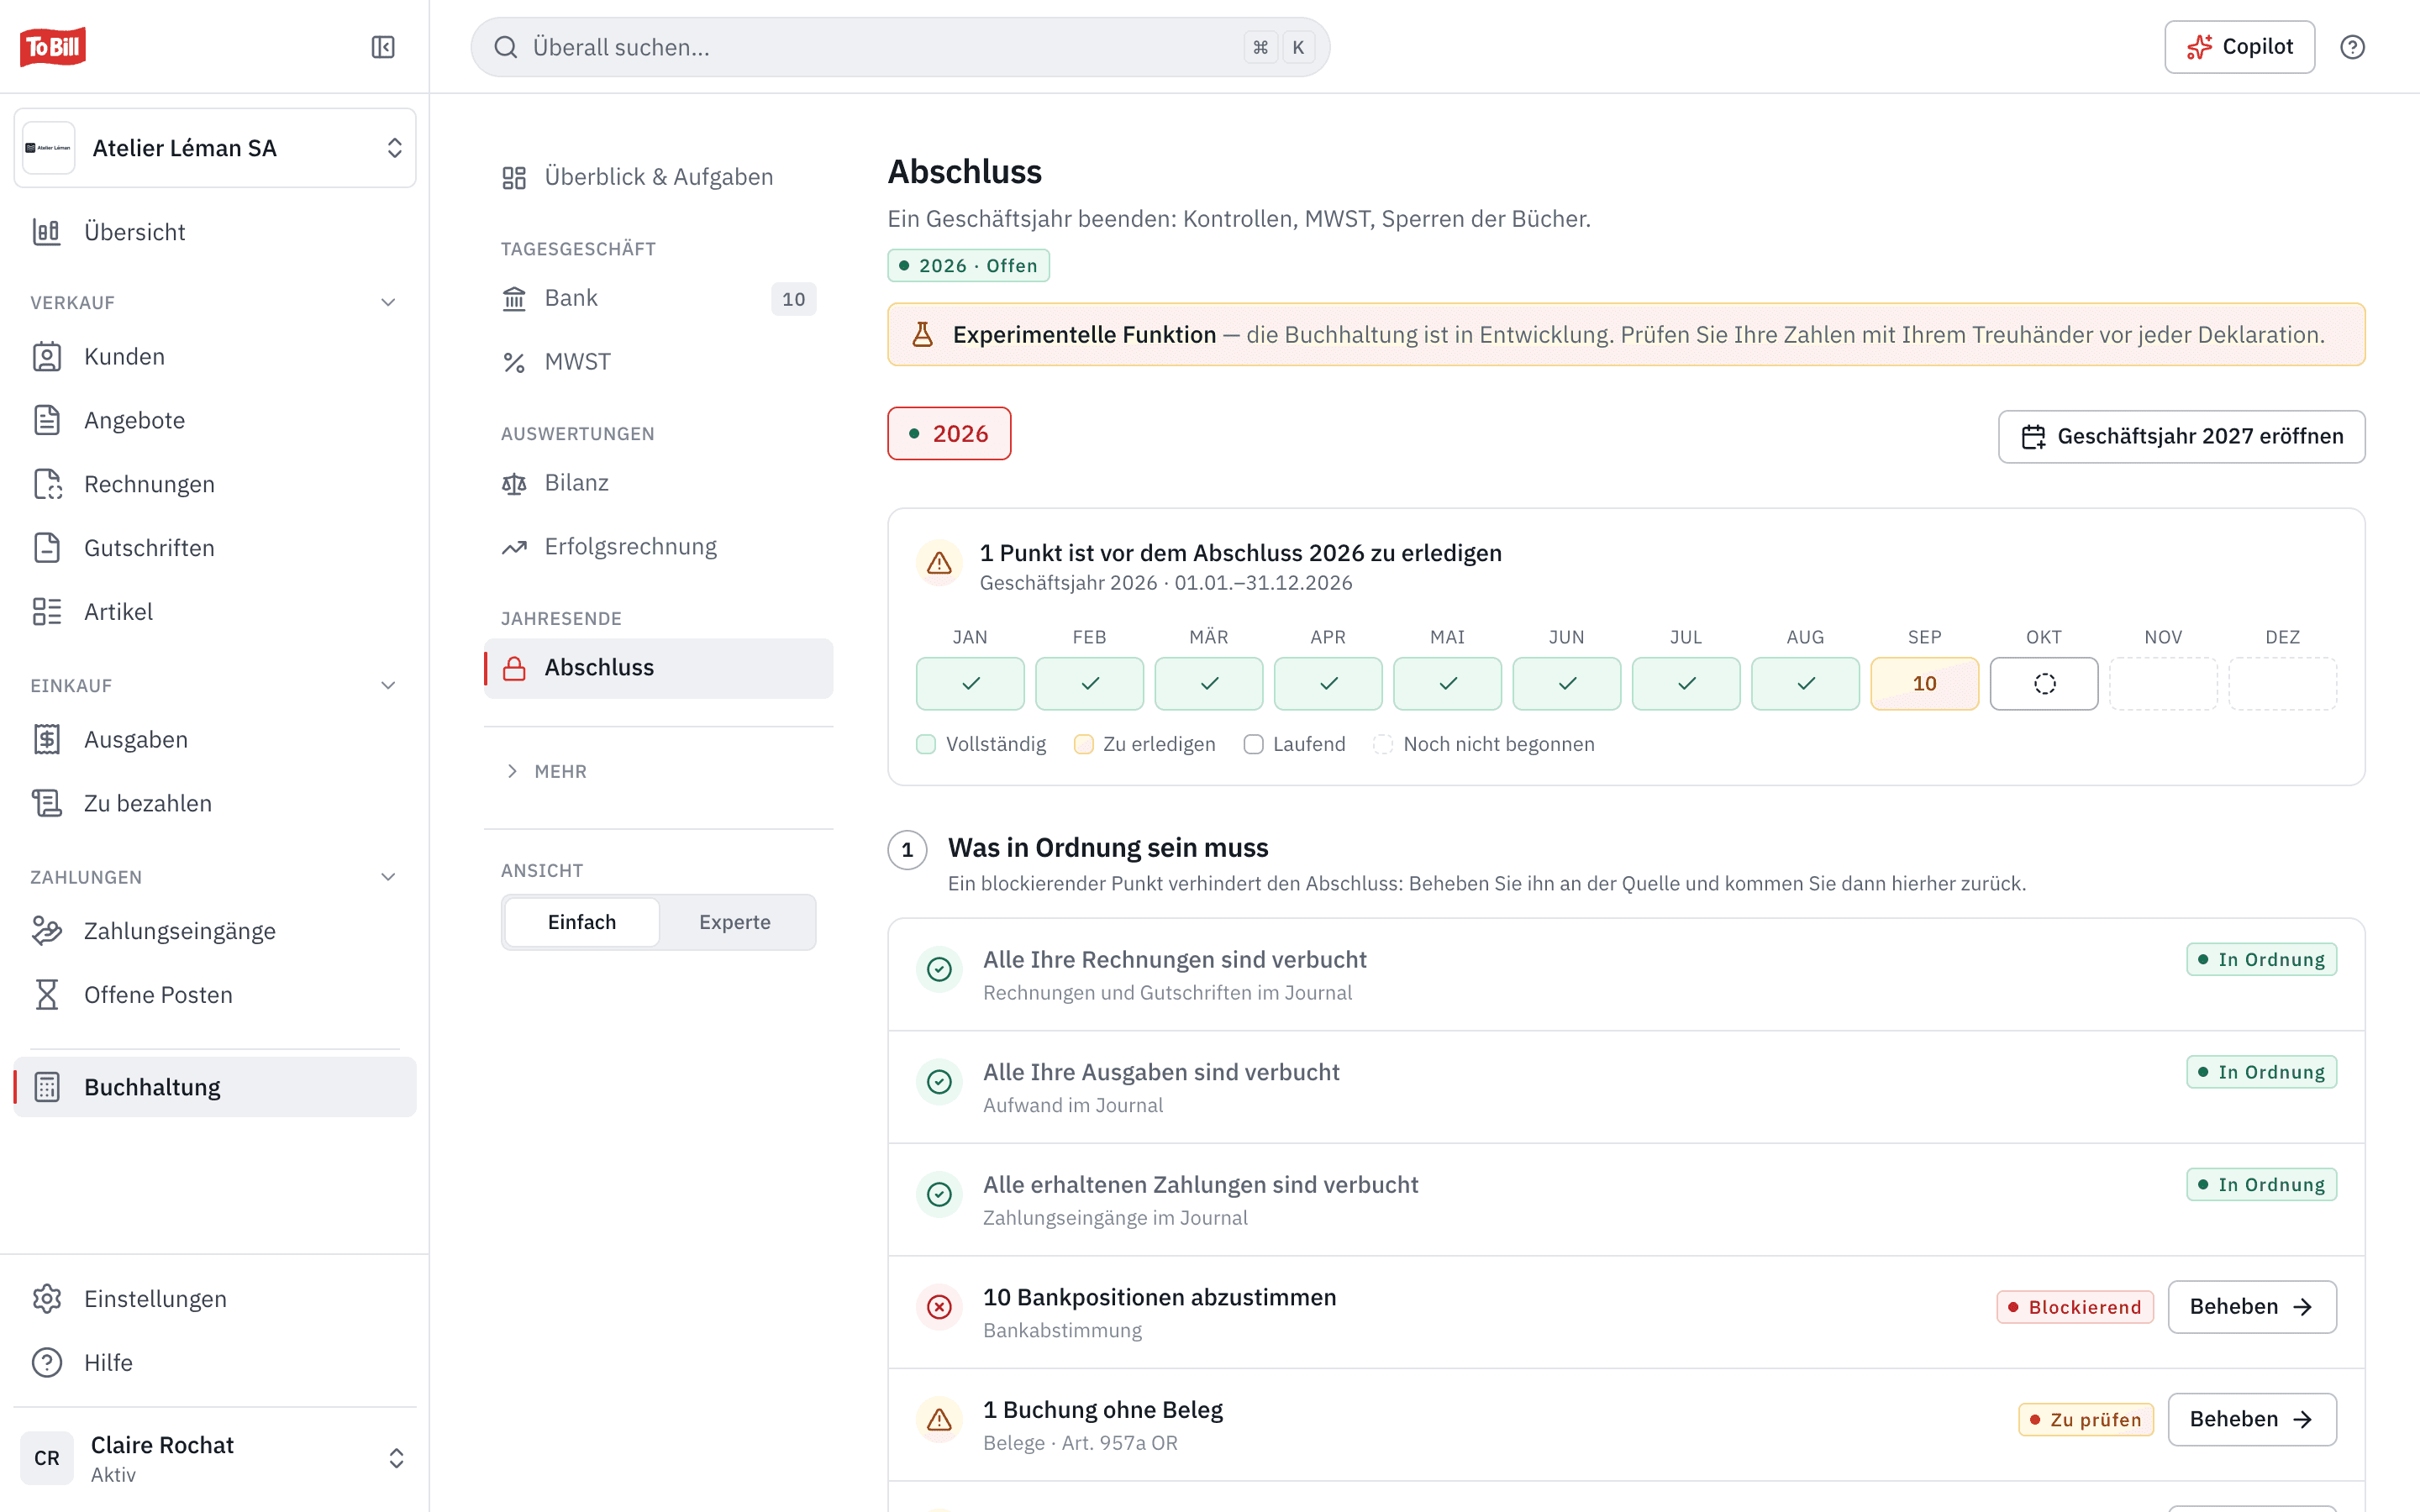Select the JAN completed month cell
Image resolution: width=2420 pixels, height=1512 pixels.
coord(970,684)
